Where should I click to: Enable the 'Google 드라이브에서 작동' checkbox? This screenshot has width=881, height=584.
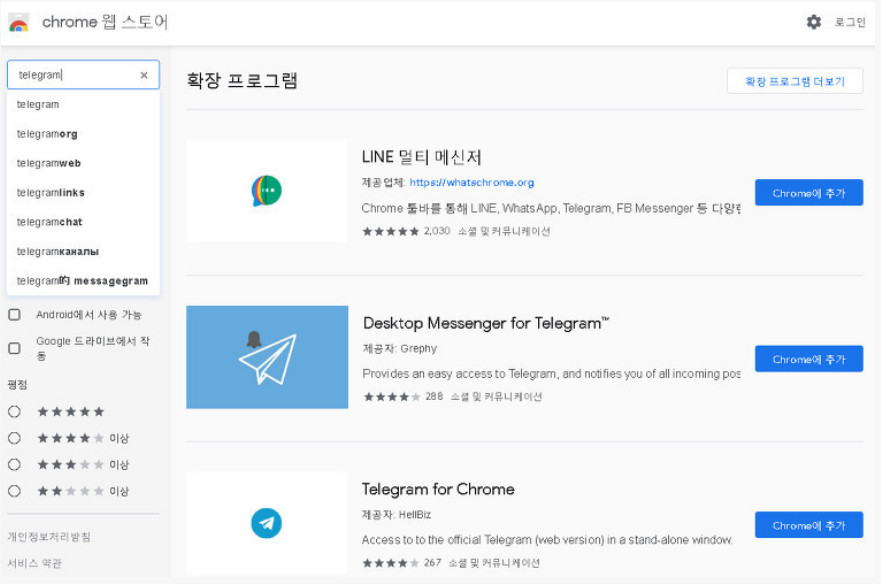(15, 348)
